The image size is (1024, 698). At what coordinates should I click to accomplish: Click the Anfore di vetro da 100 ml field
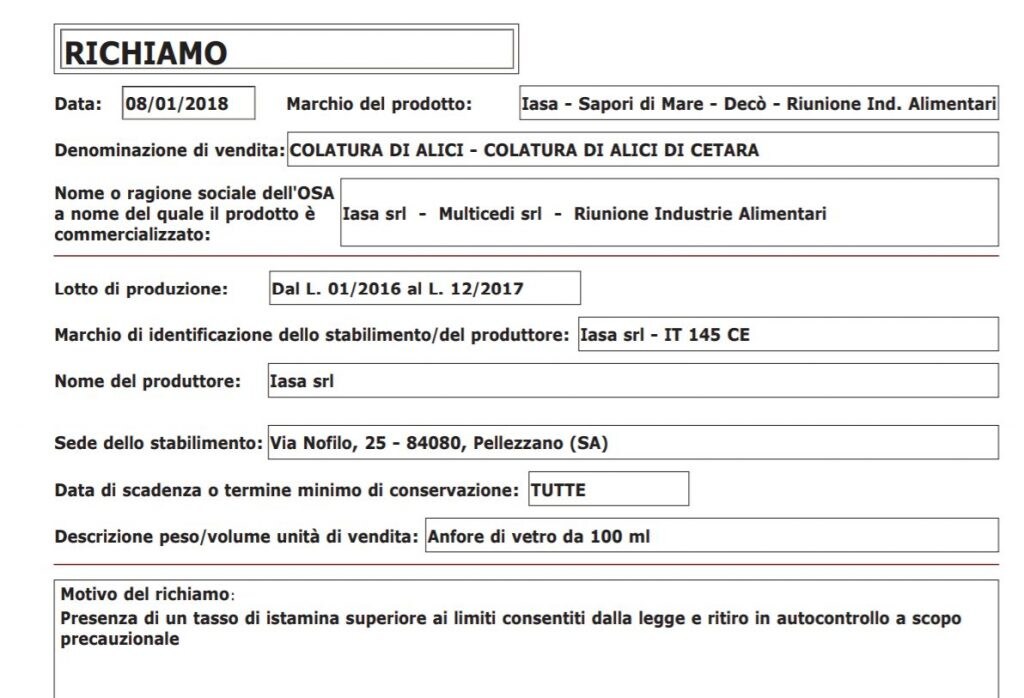click(x=712, y=535)
